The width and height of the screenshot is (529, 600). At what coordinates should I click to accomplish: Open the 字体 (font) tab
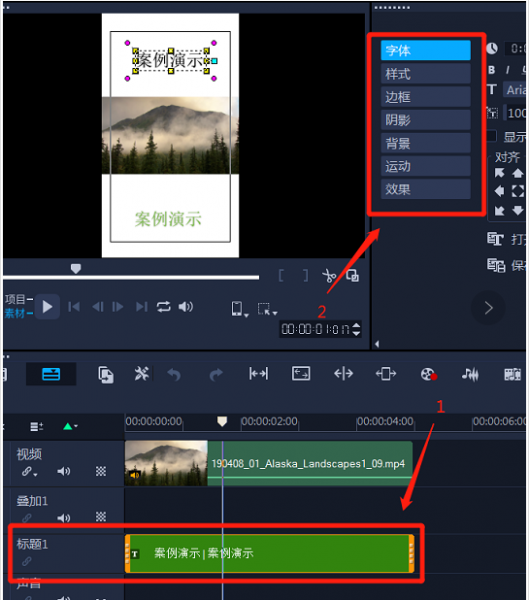coord(426,50)
